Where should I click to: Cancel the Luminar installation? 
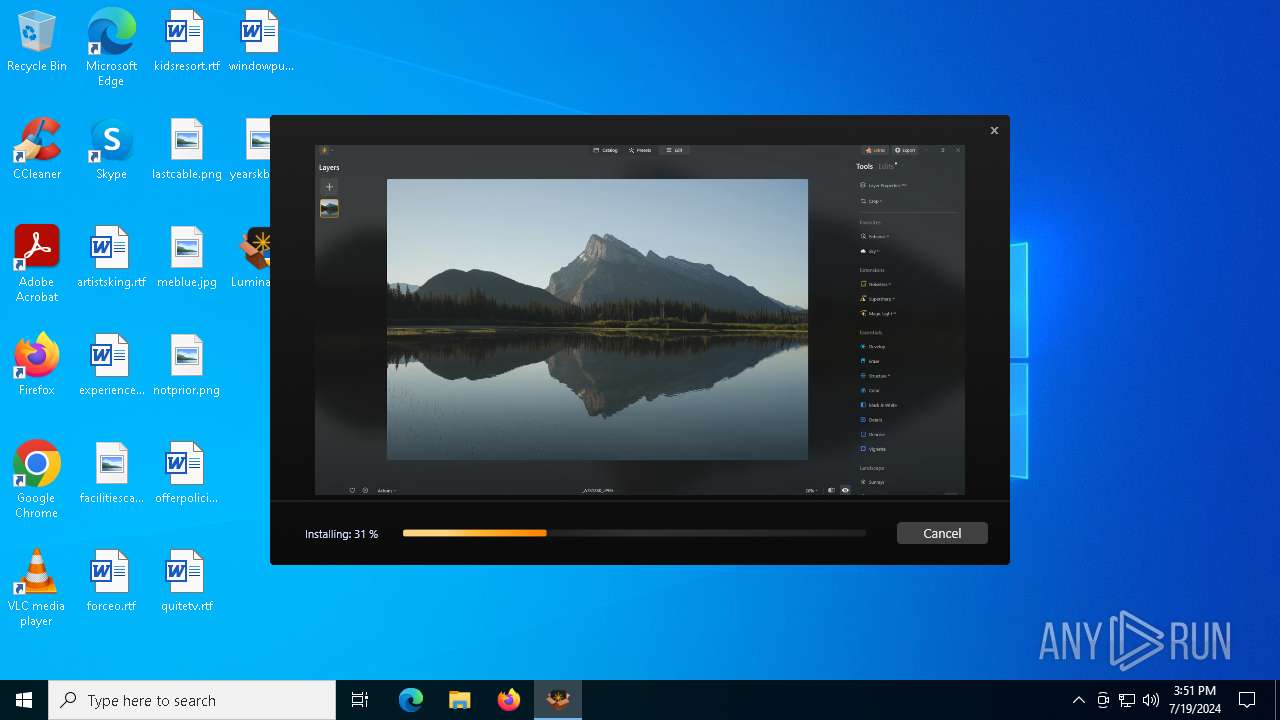(x=942, y=533)
